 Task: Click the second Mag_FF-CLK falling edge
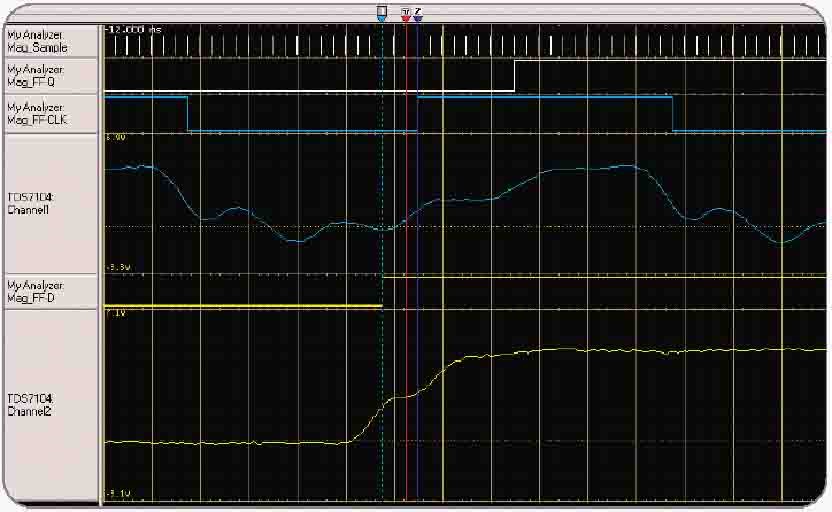click(672, 114)
